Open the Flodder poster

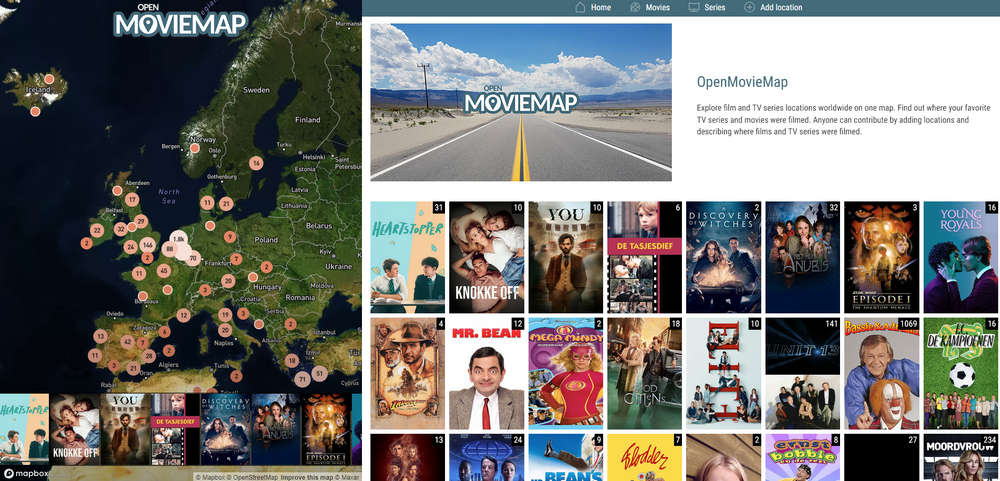coord(645,457)
